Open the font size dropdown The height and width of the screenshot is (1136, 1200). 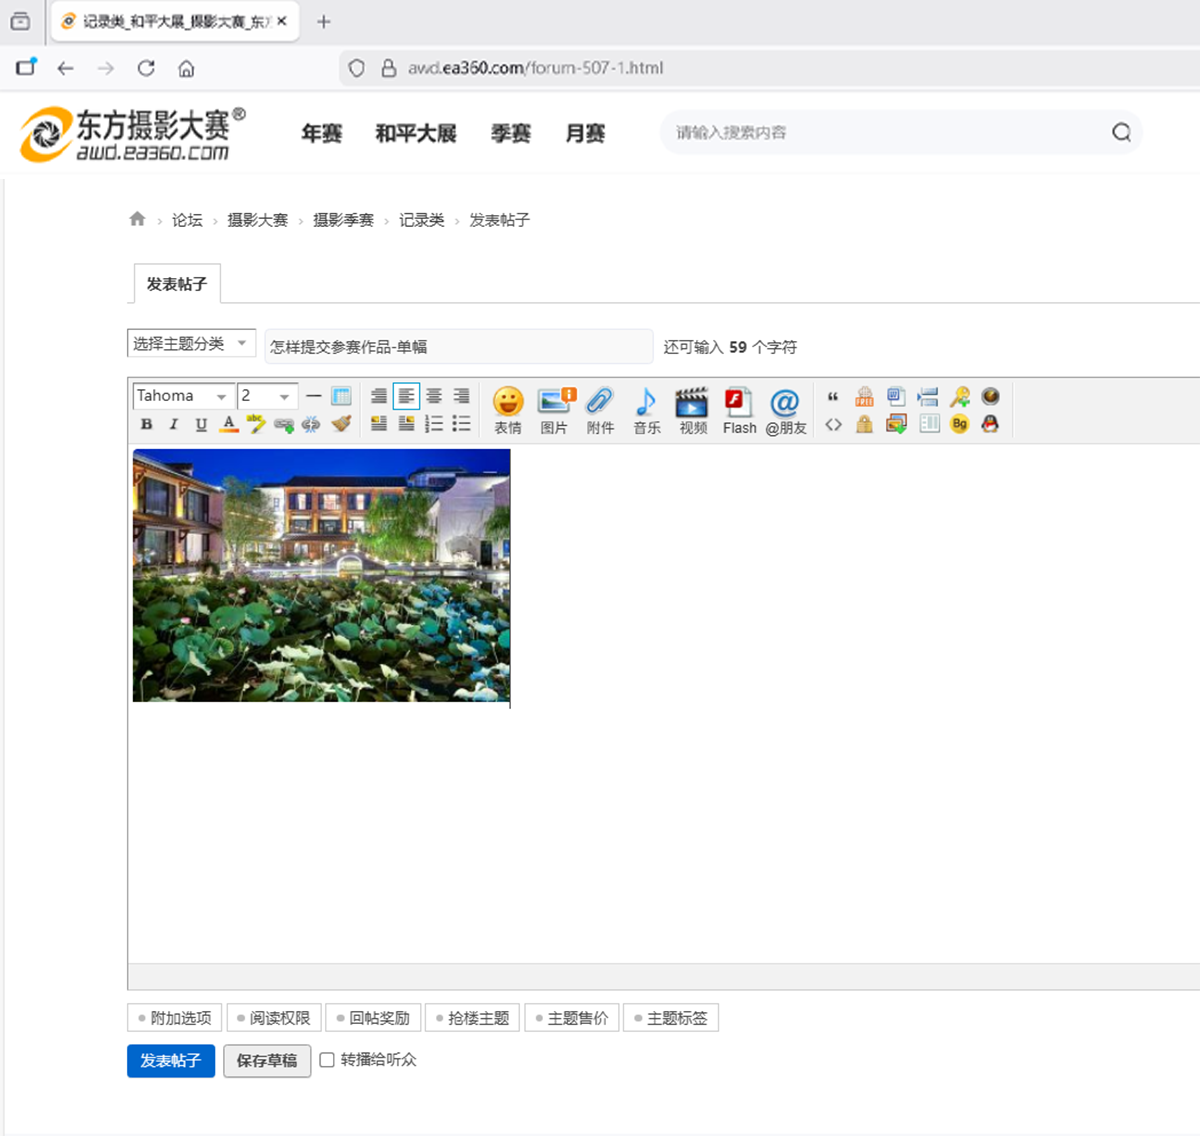point(267,396)
